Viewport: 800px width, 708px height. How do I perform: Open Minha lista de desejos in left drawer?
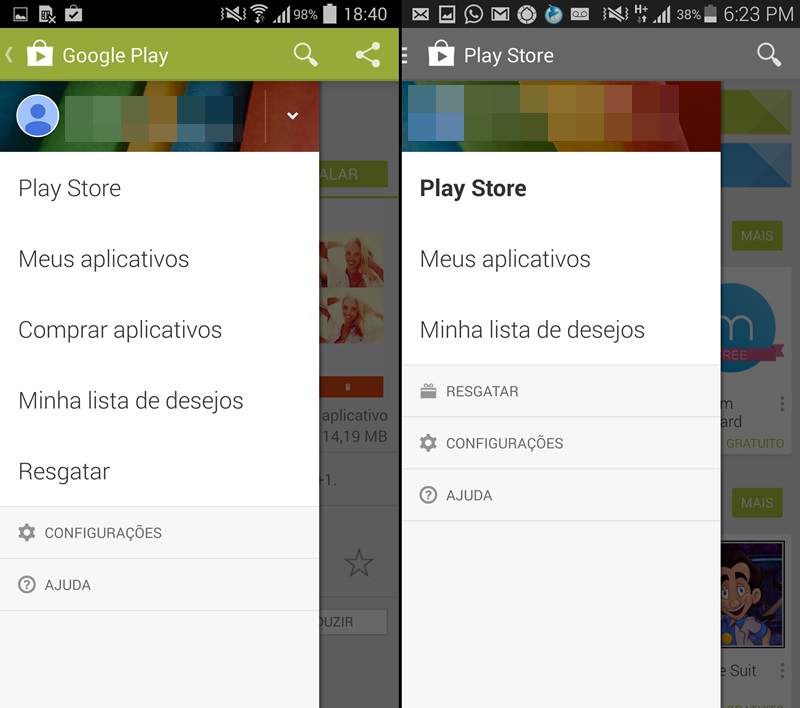click(160, 400)
